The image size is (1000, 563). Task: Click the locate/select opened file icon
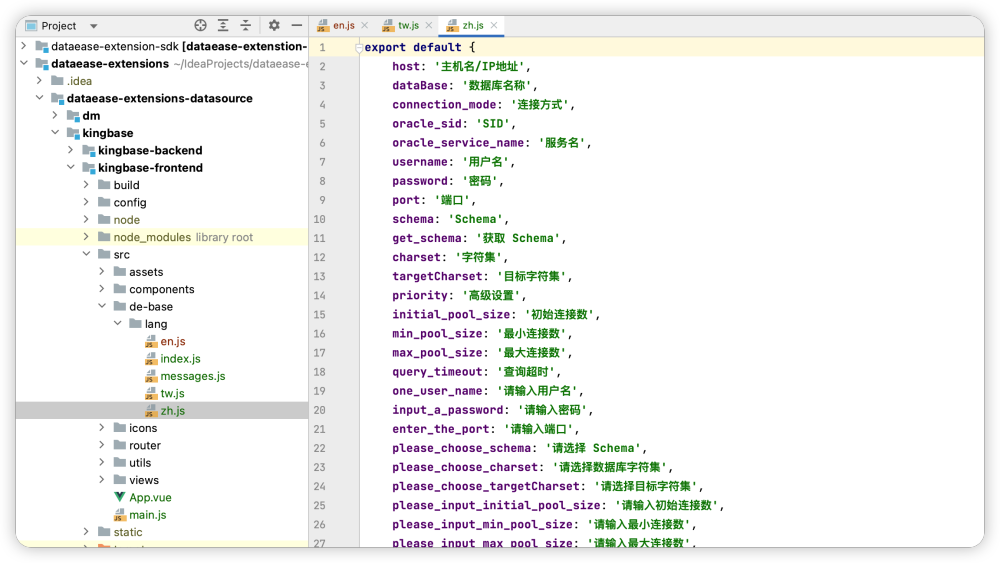pyautogui.click(x=200, y=26)
